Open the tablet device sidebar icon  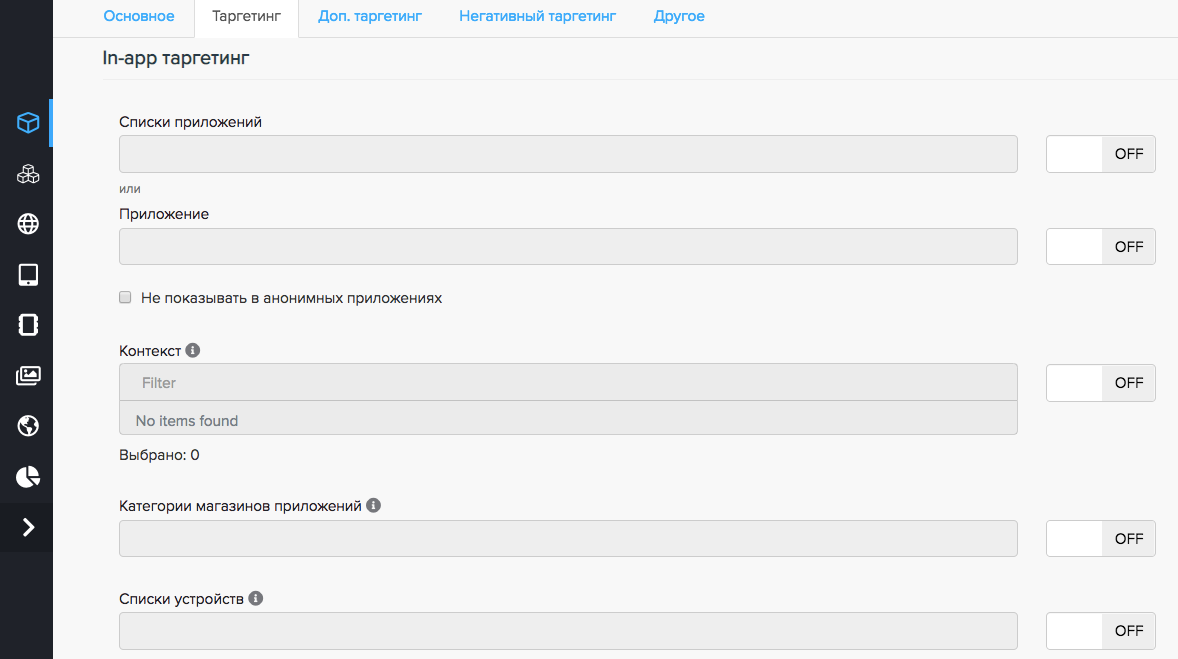tap(27, 275)
